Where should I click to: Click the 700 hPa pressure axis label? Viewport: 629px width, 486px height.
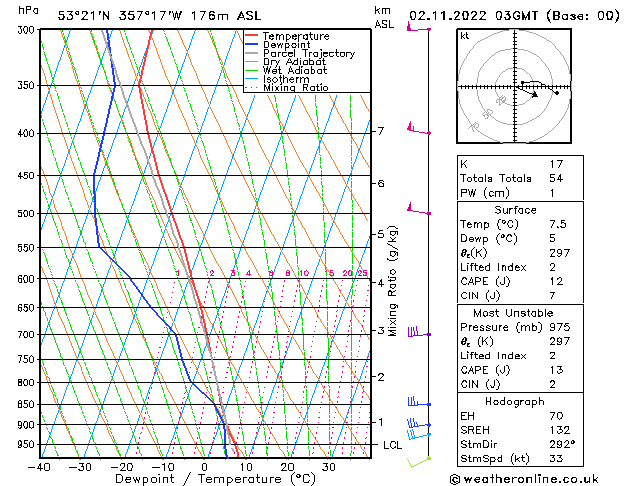(x=28, y=334)
